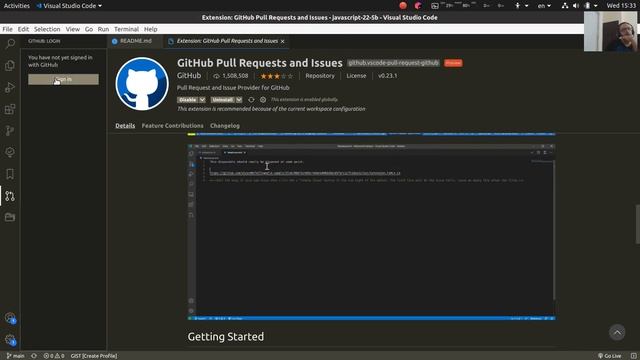Screen dimensions: 640x360
Task: Click the Sign in button
Action: tap(63, 79)
